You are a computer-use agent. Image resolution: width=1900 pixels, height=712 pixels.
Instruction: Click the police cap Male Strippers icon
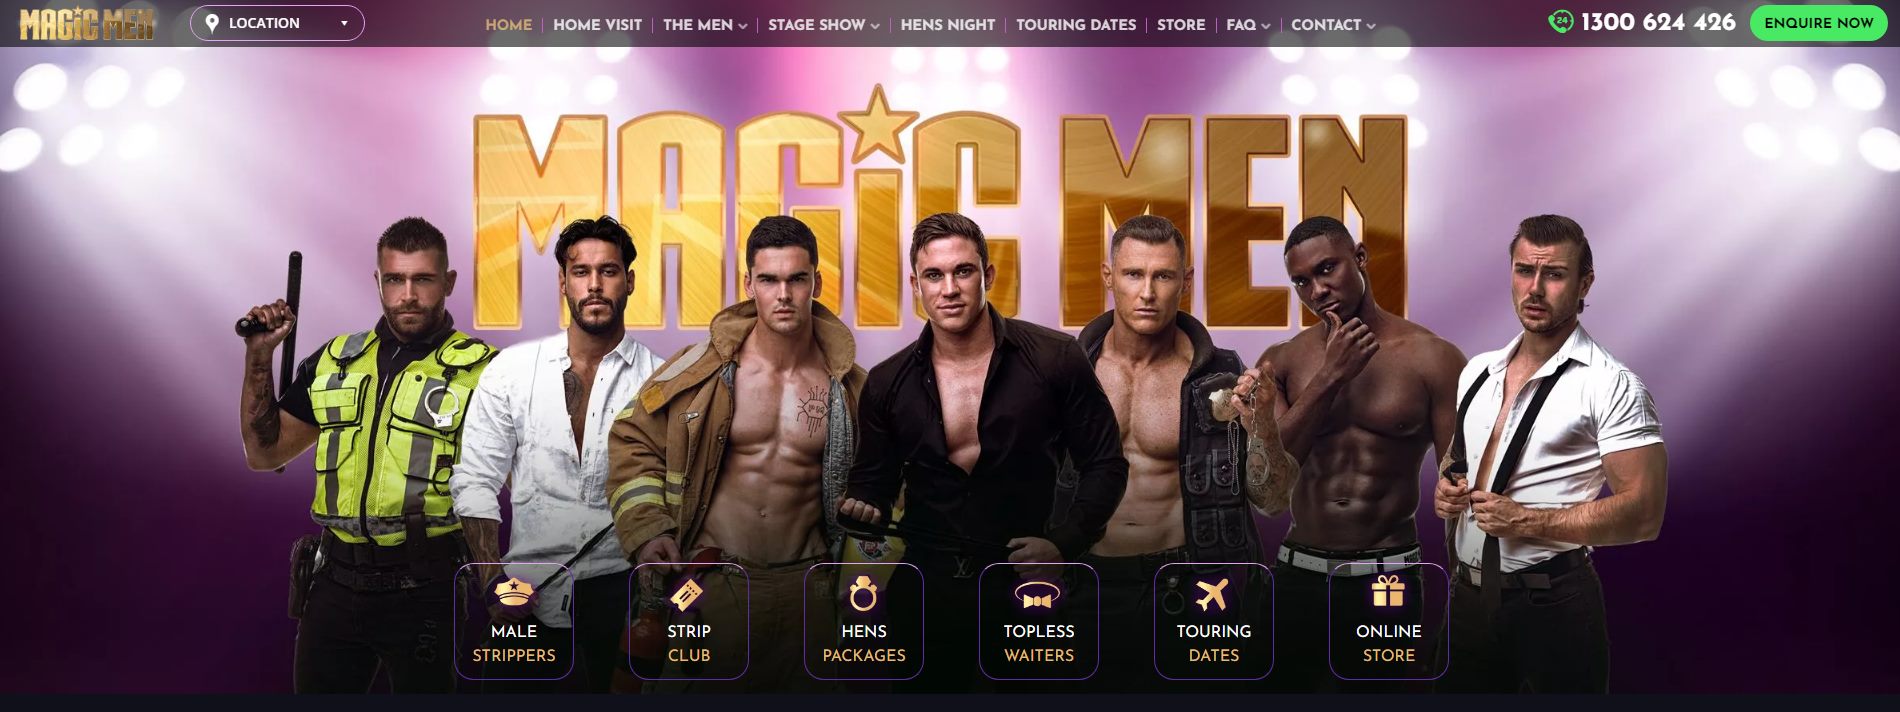514,593
